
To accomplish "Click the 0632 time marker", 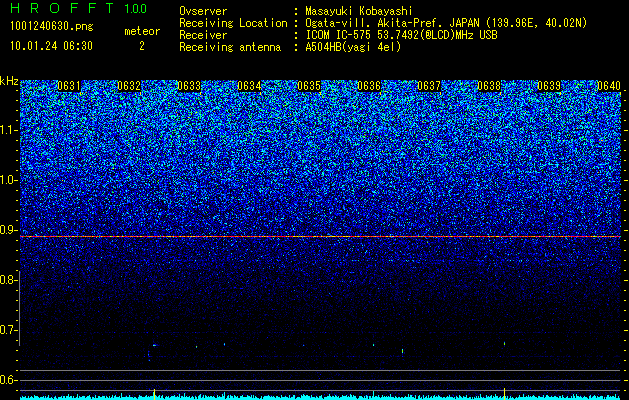I will tap(129, 86).
